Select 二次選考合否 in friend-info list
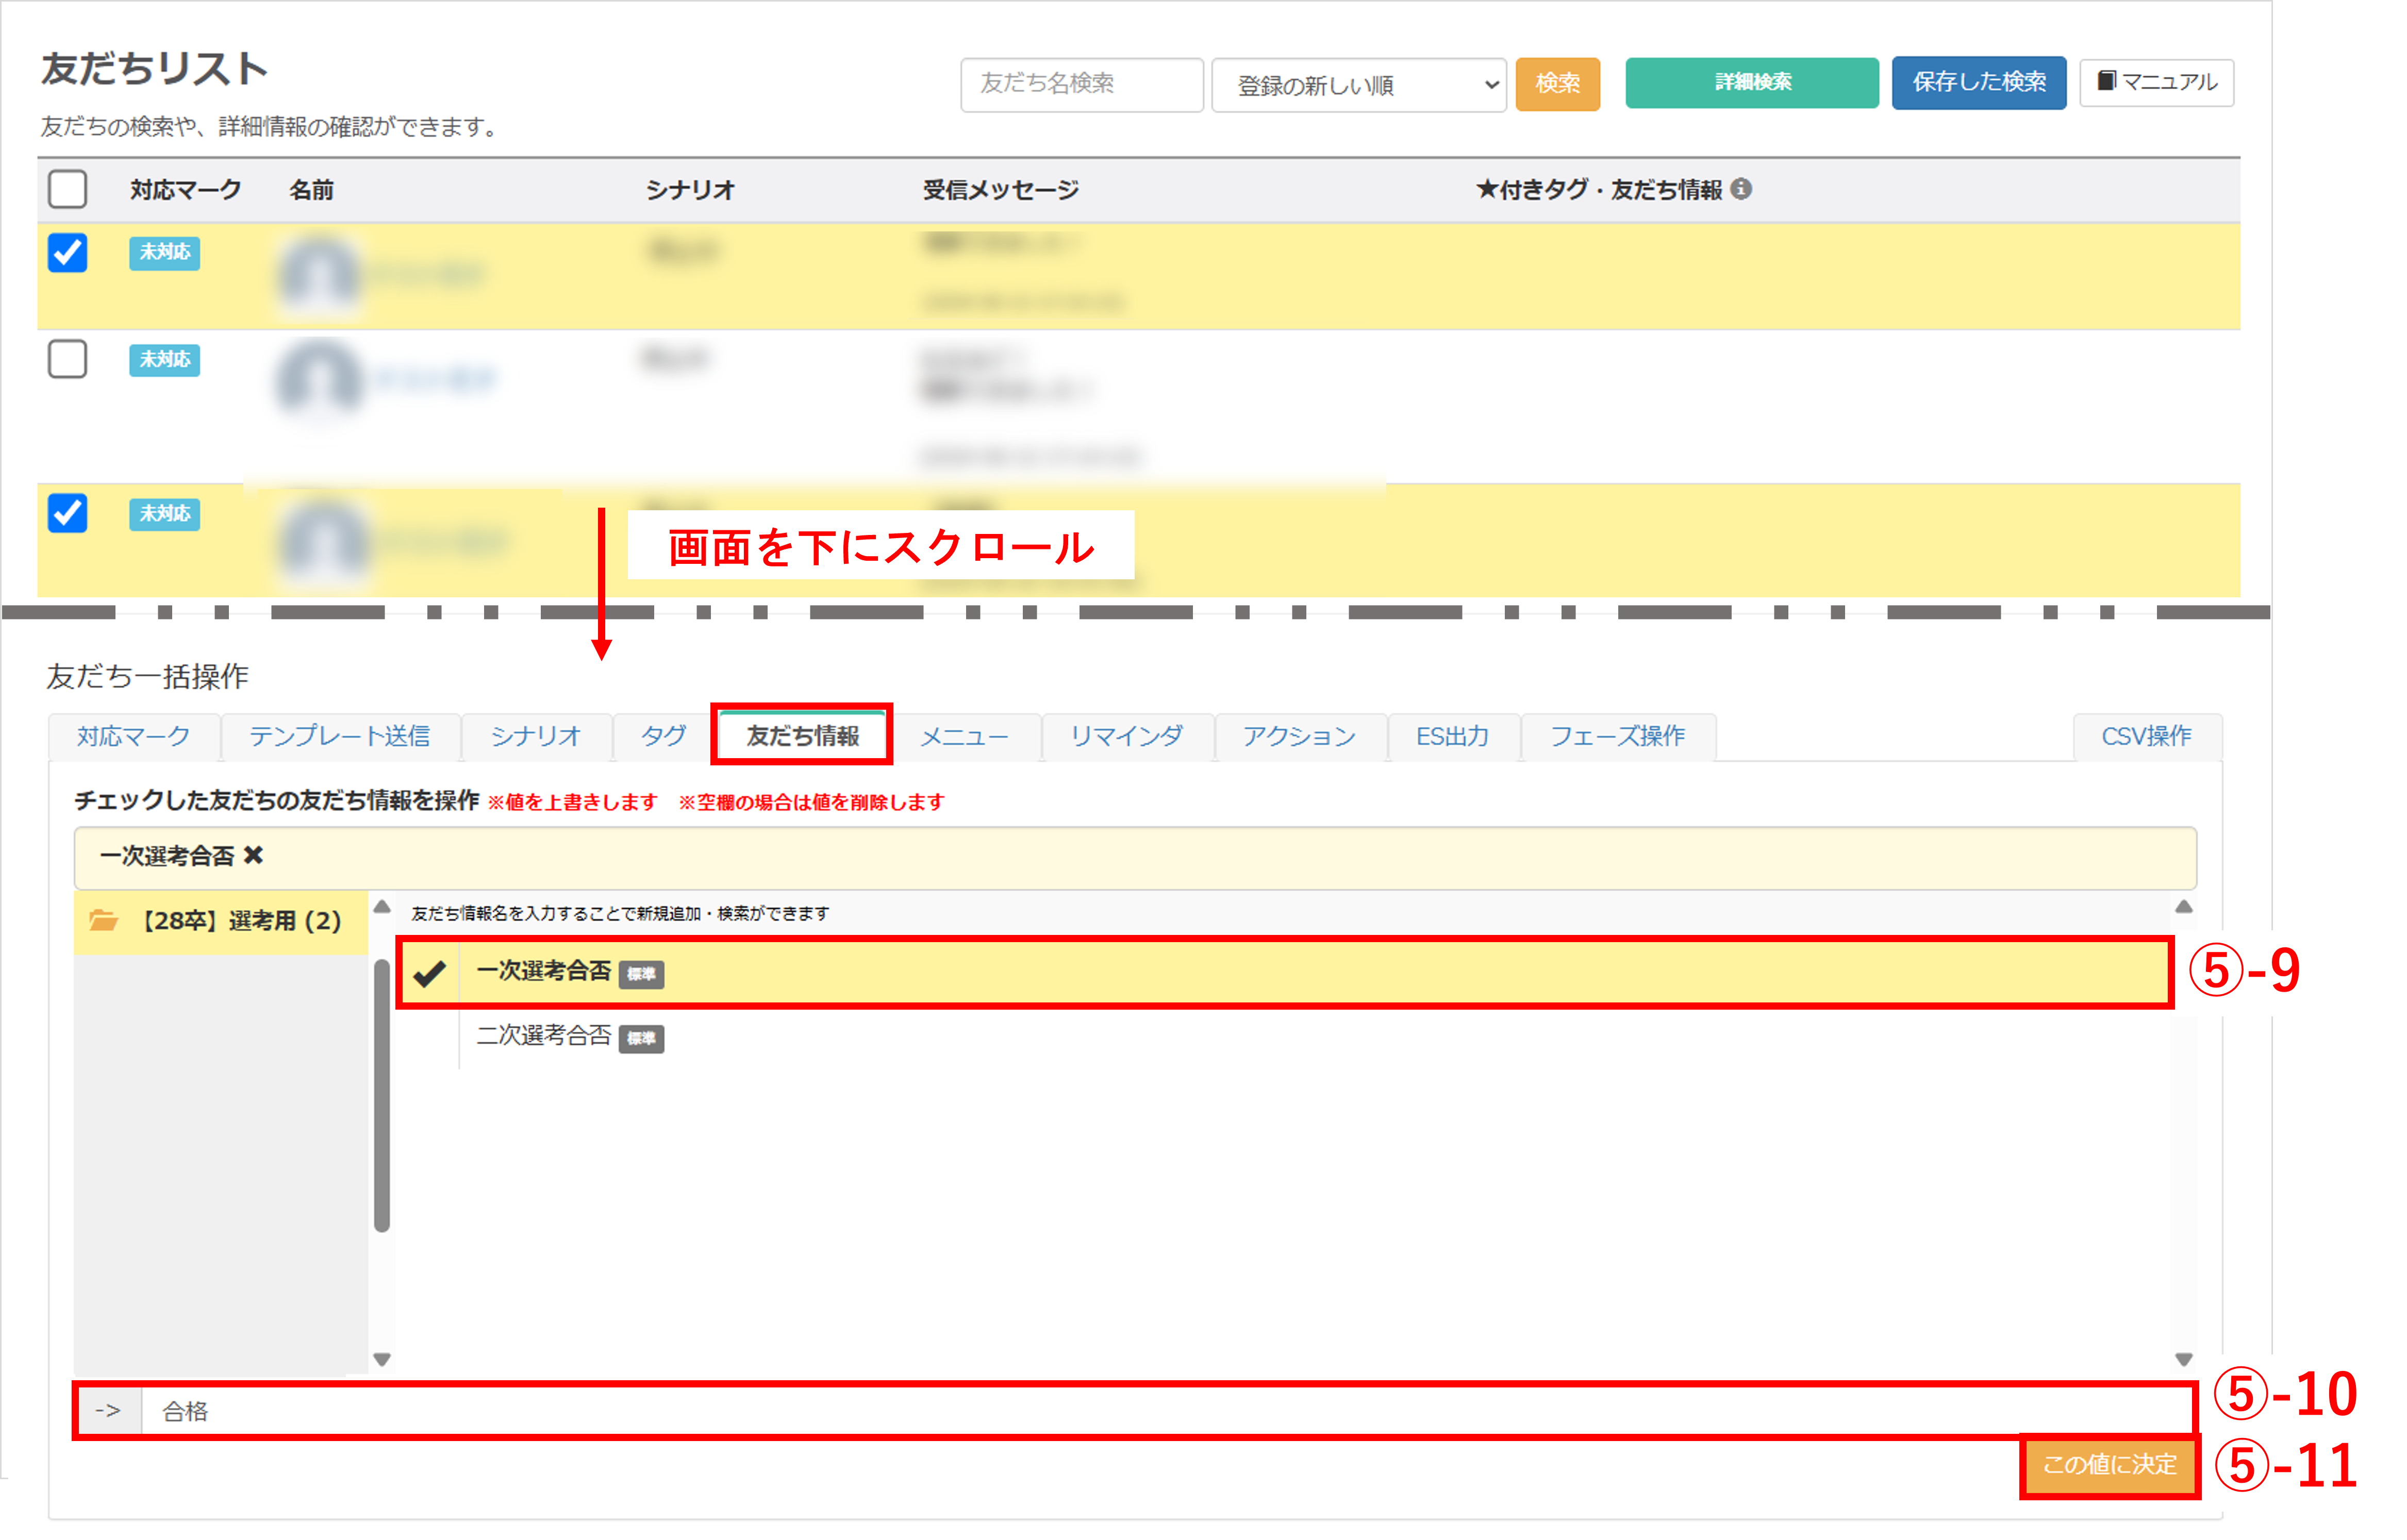This screenshot has height=1540, width=2407. click(544, 1036)
